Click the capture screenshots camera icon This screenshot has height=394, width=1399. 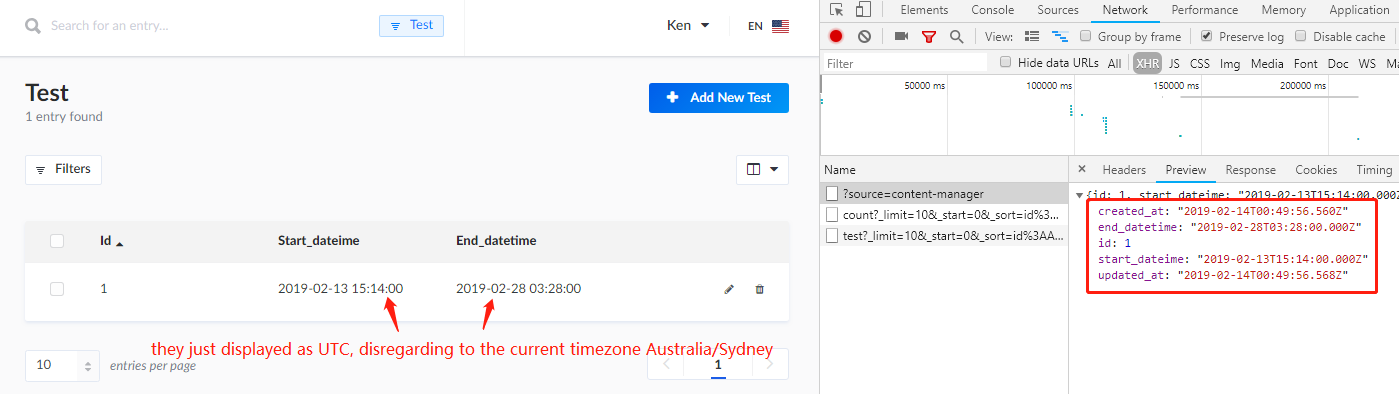[x=901, y=36]
